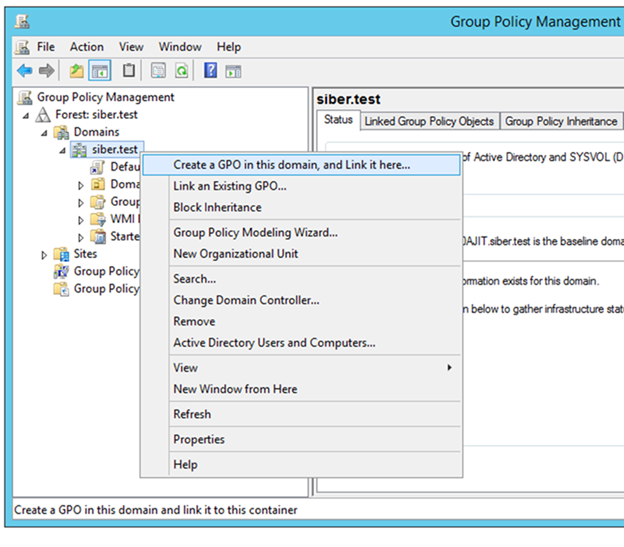624x547 pixels.
Task: Select the Sites label in tree
Action: [x=85, y=254]
